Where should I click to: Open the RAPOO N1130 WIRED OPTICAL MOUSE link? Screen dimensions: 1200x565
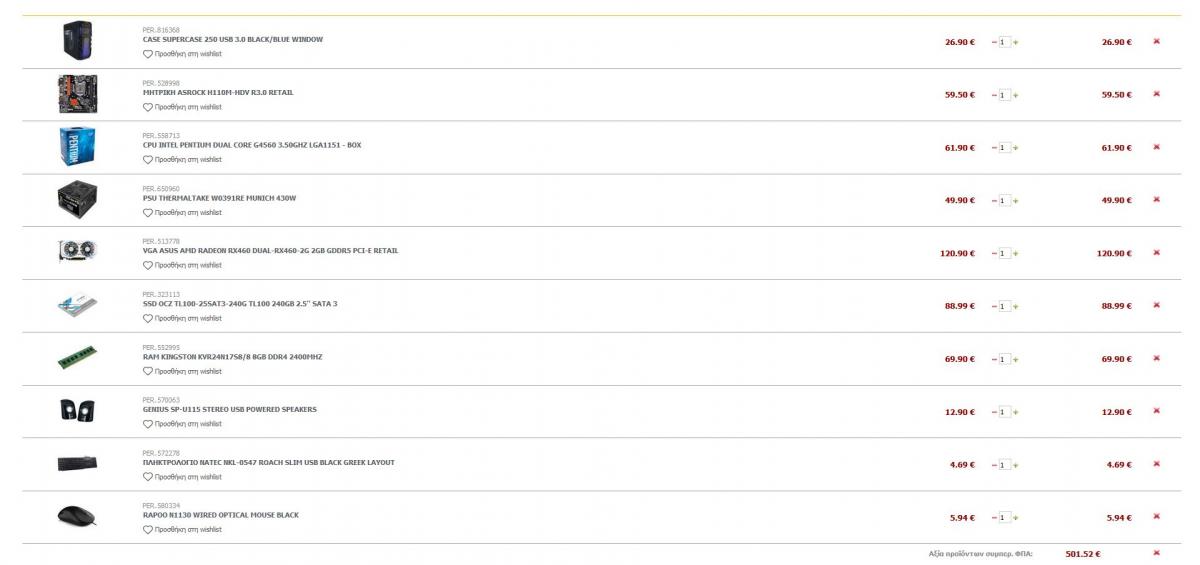click(x=221, y=515)
